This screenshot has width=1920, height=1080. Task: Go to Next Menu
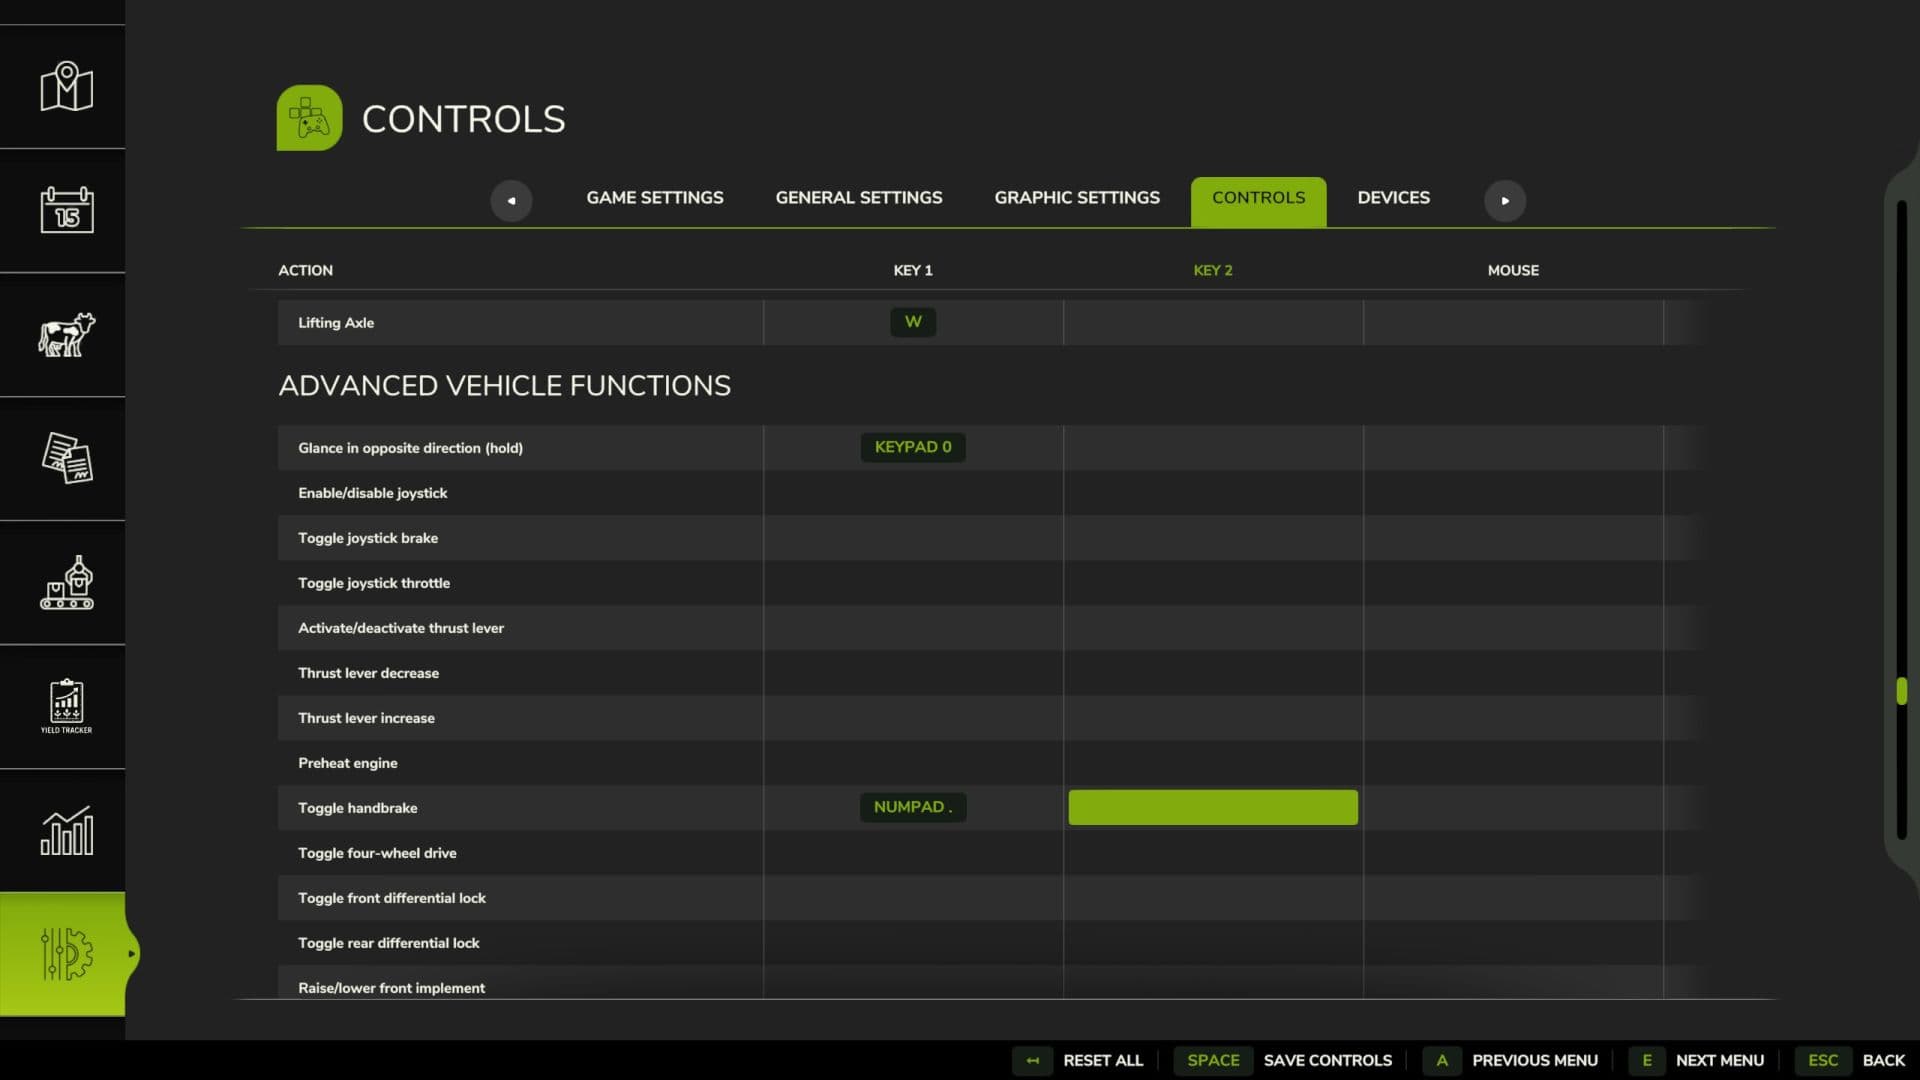pos(1720,1060)
